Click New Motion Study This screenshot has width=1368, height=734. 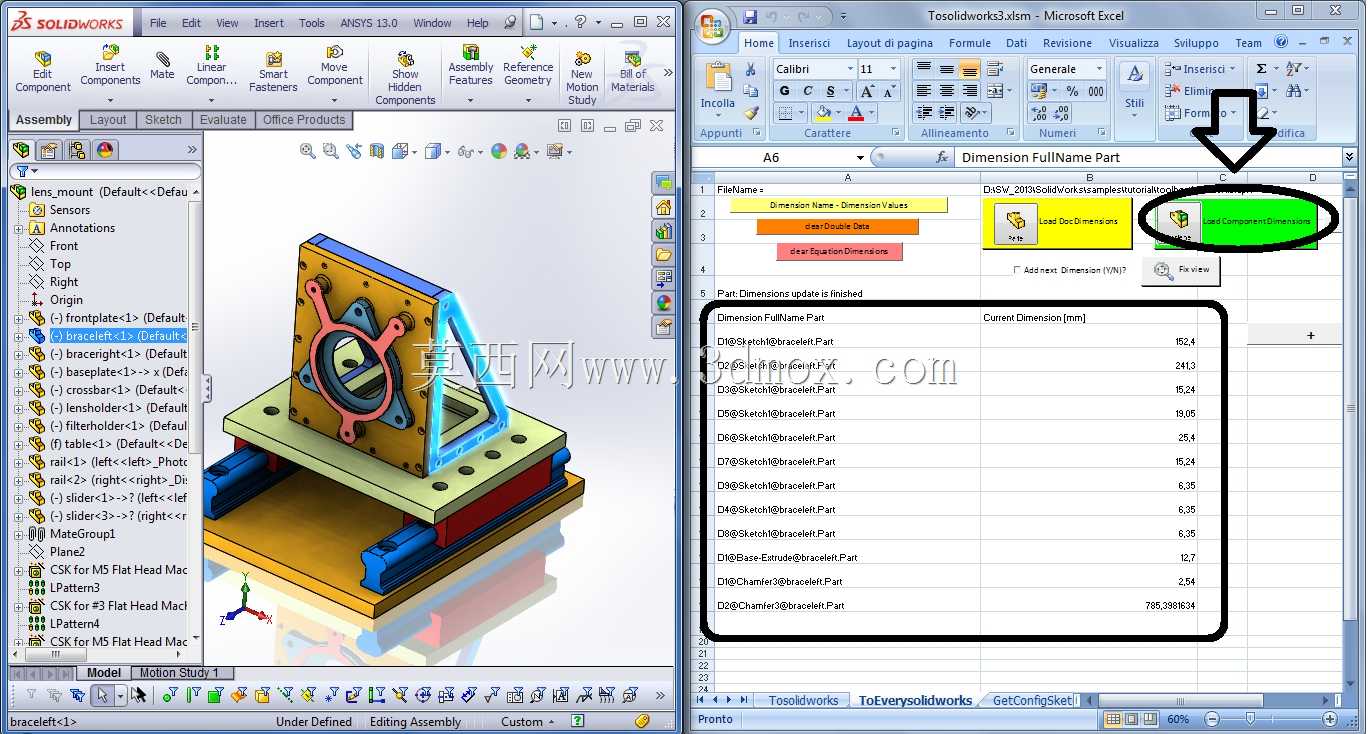582,76
